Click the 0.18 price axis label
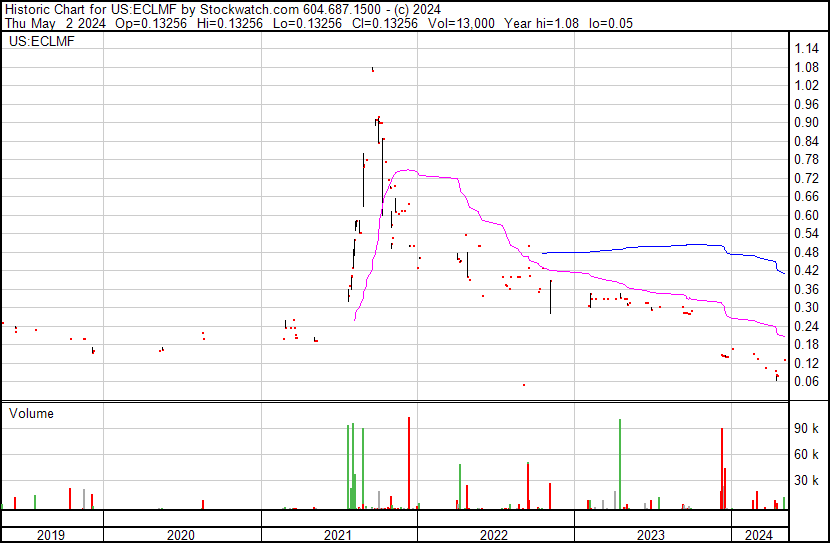 pos(807,345)
